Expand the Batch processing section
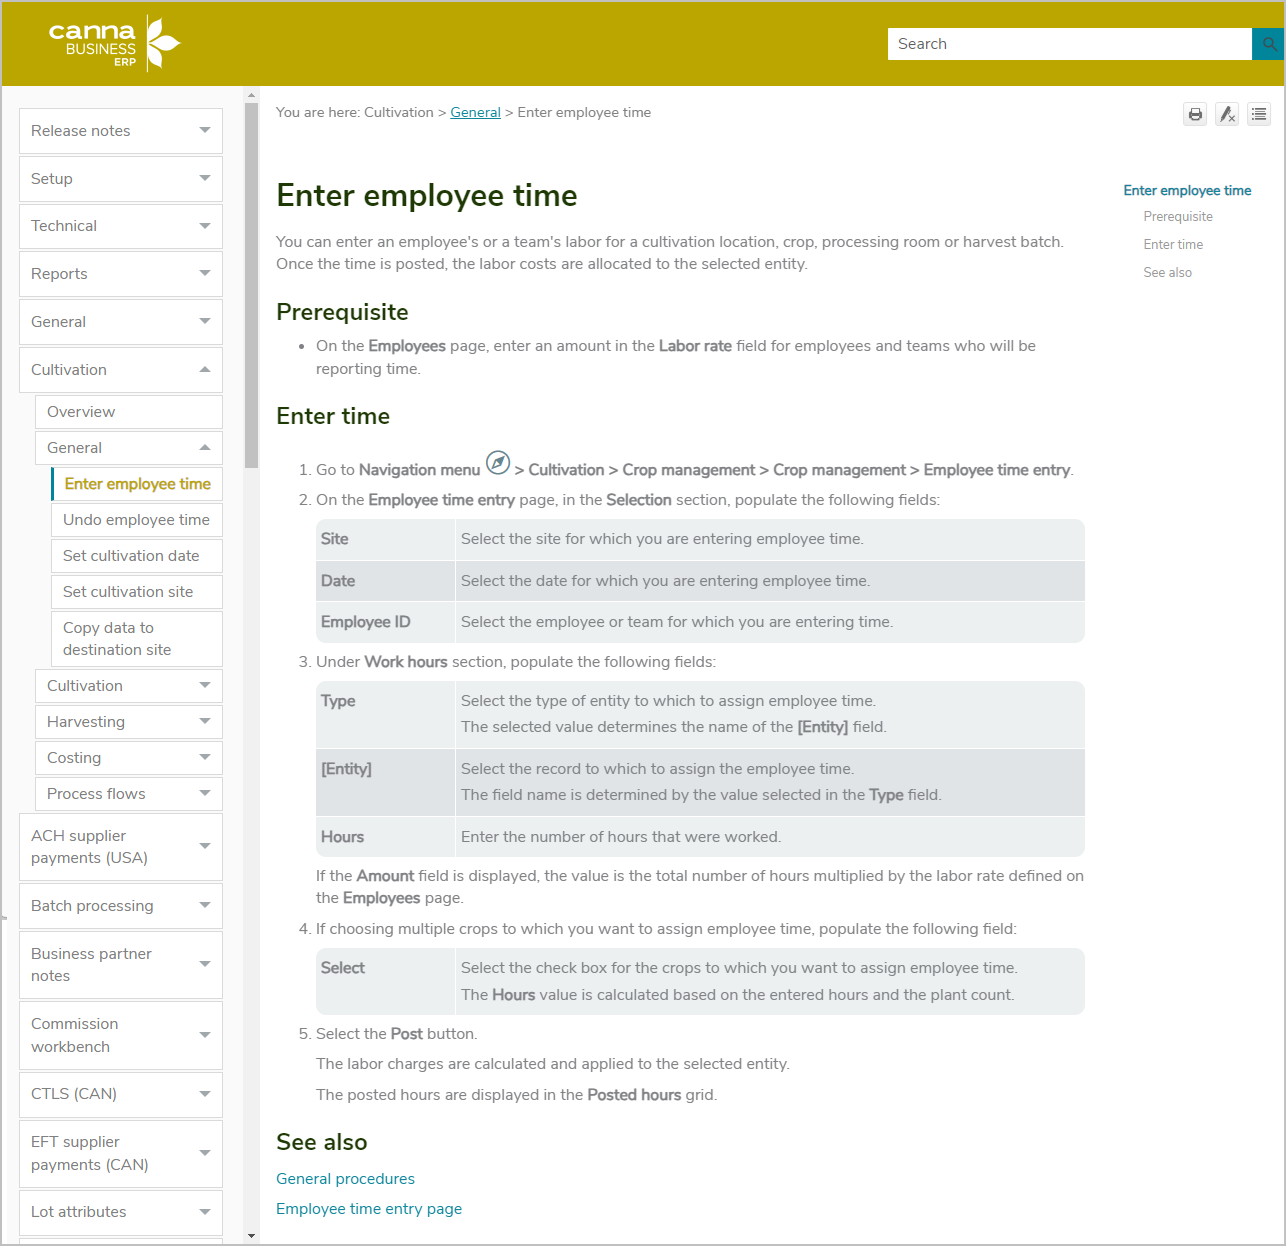The width and height of the screenshot is (1286, 1246). coord(204,906)
